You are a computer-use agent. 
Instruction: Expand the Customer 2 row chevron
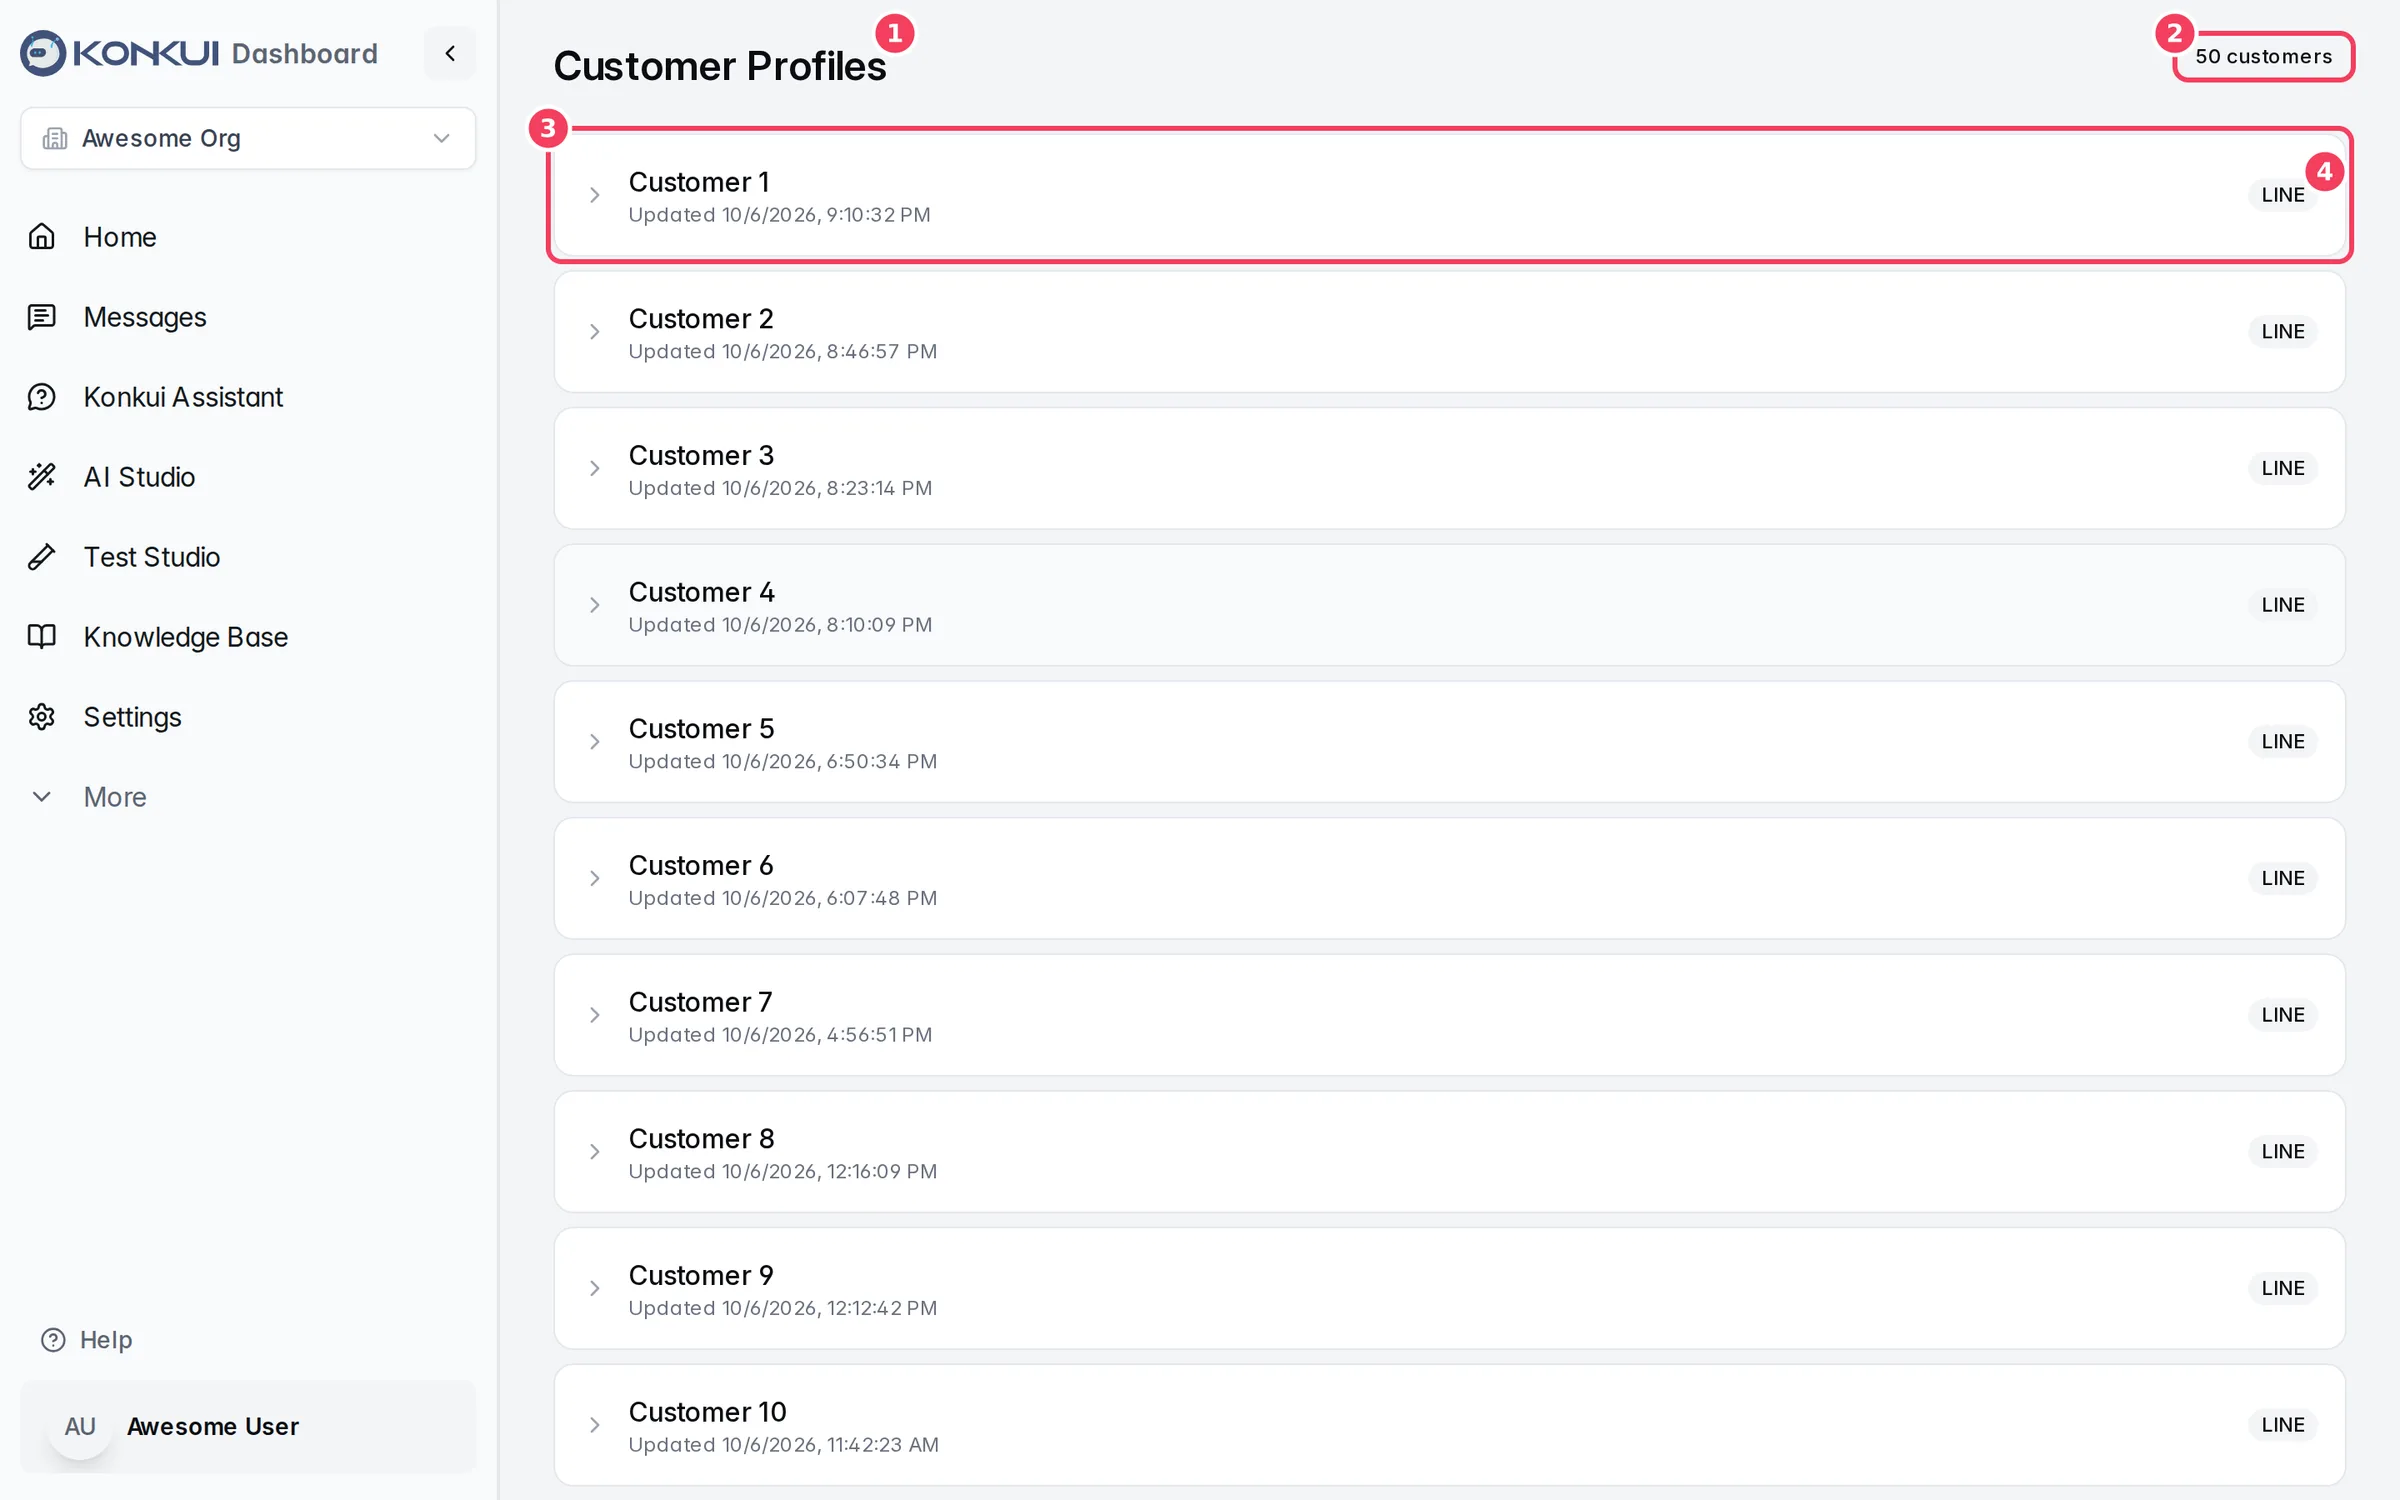click(594, 332)
